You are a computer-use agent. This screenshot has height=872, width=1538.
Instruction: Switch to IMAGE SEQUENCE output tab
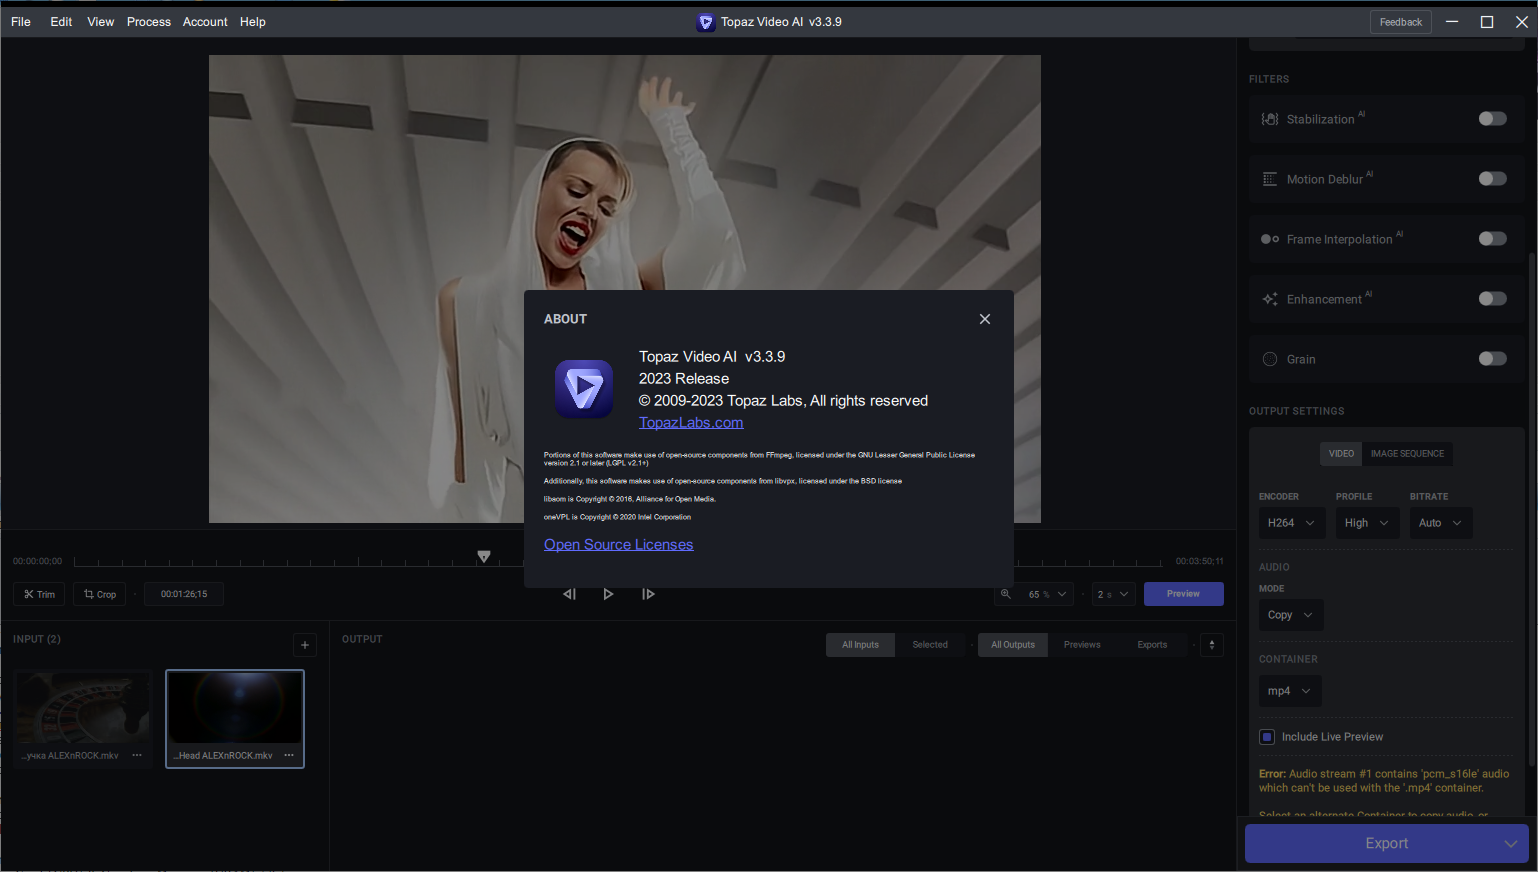[1407, 454]
